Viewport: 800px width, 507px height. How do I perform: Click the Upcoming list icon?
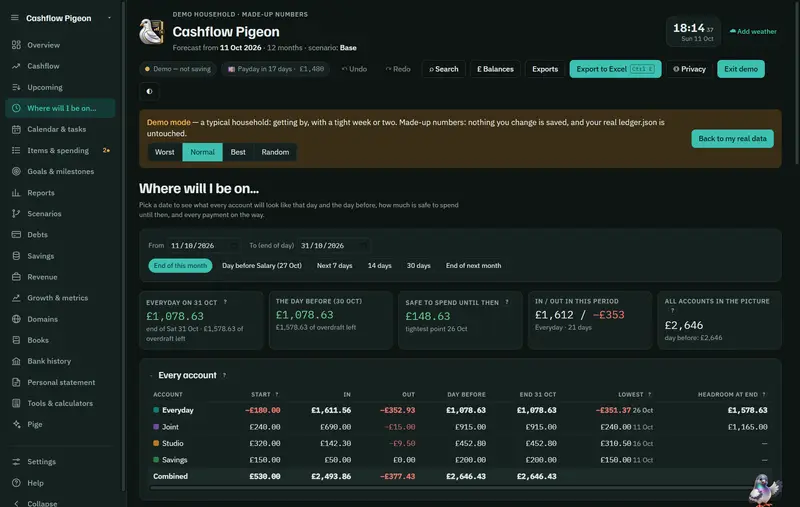16,87
